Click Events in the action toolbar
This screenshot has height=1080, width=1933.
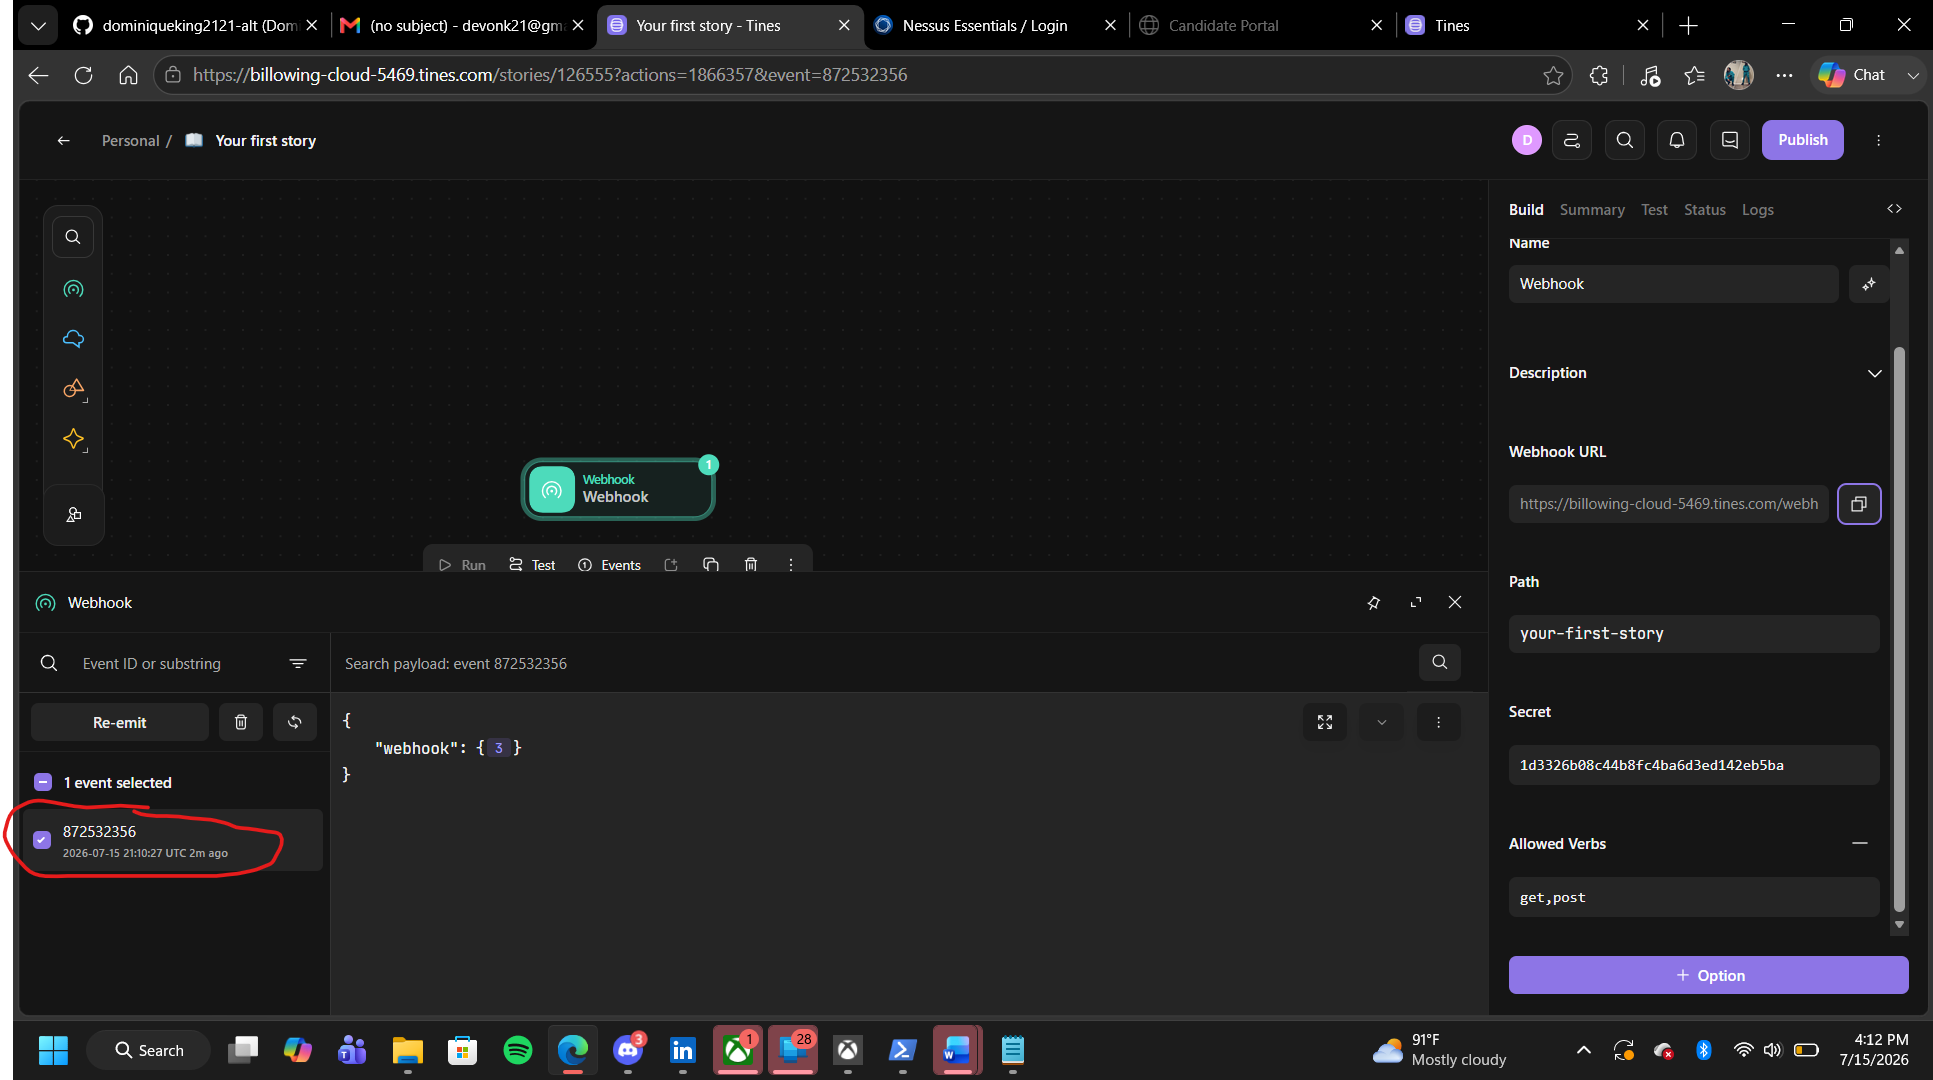tap(609, 565)
